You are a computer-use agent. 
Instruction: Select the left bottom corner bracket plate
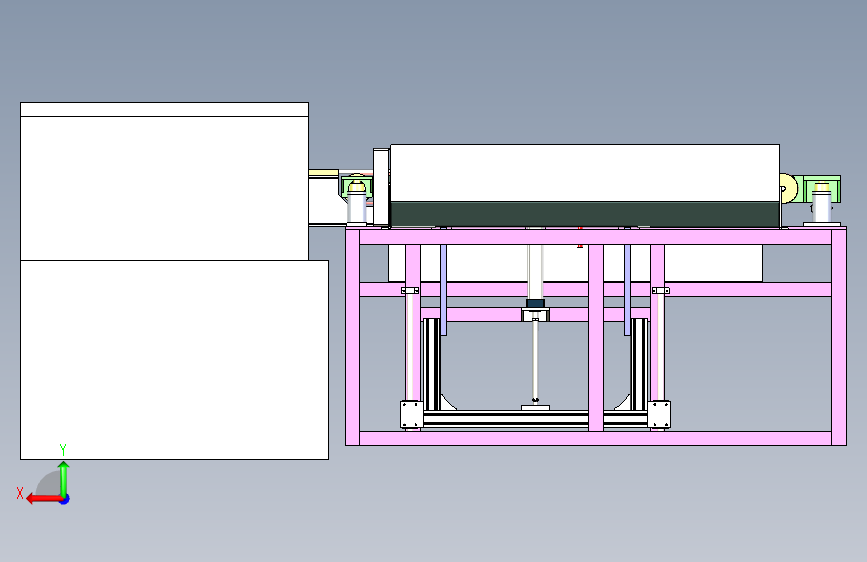411,415
